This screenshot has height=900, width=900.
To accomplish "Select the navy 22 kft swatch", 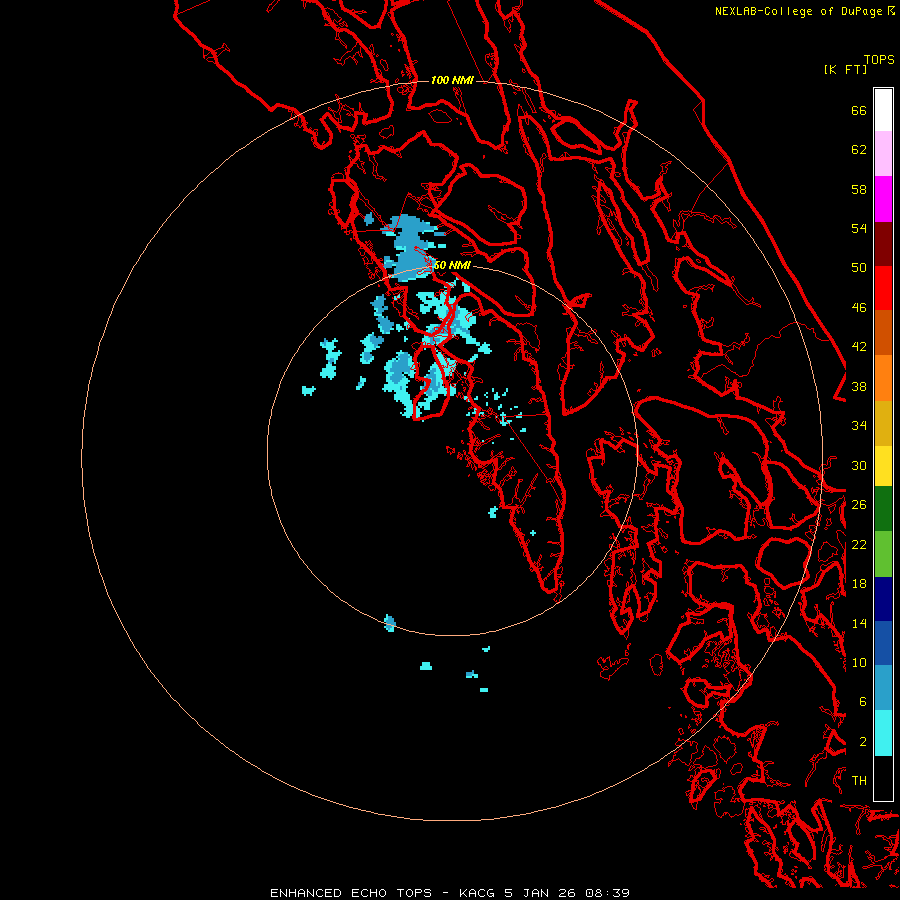I will pos(883,599).
